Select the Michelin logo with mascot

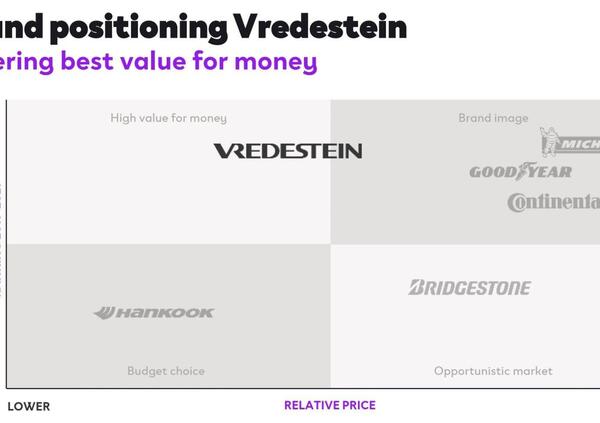[570, 142]
